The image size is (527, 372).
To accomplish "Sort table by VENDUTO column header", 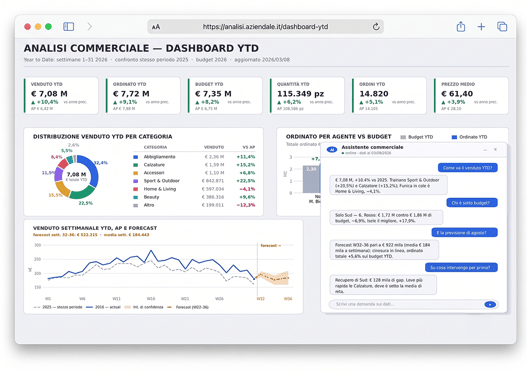I will coord(214,147).
